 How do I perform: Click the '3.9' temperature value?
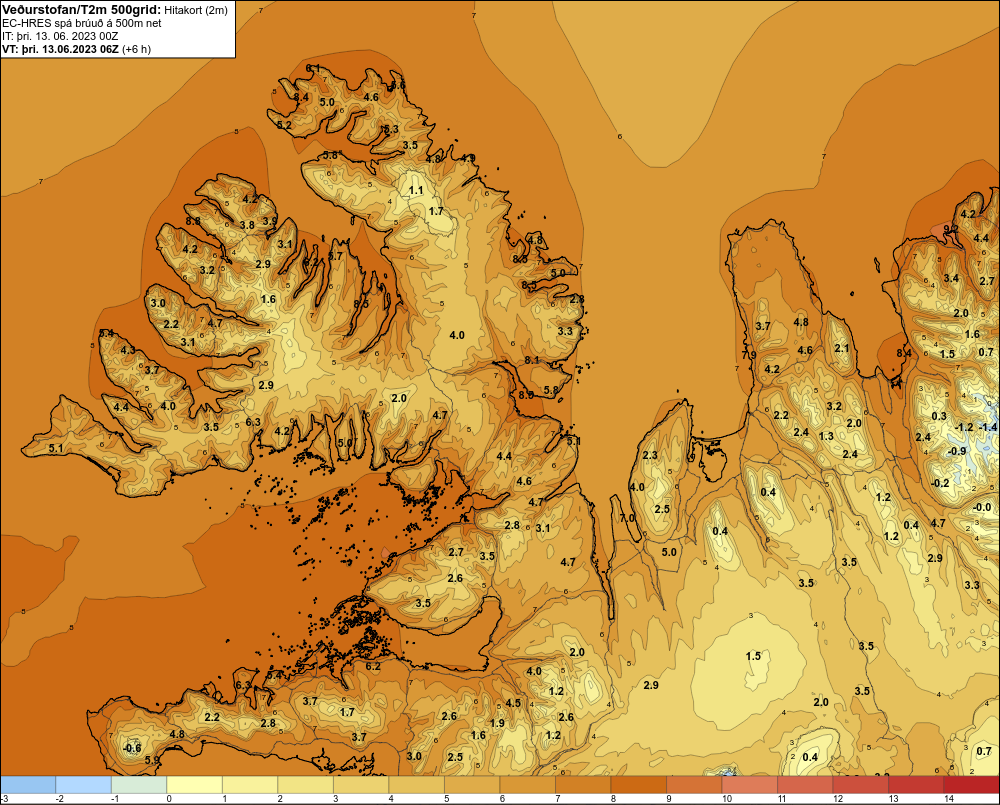tap(270, 221)
